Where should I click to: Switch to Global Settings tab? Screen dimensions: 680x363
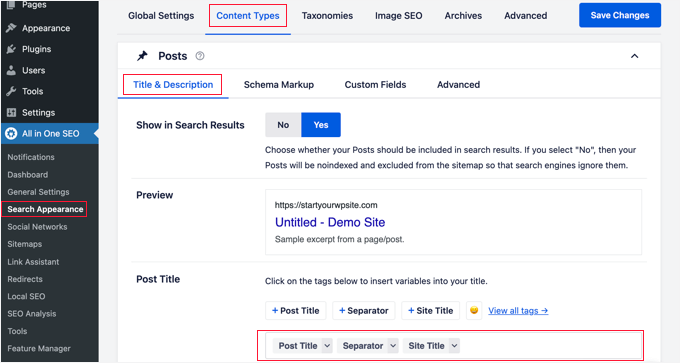point(161,16)
